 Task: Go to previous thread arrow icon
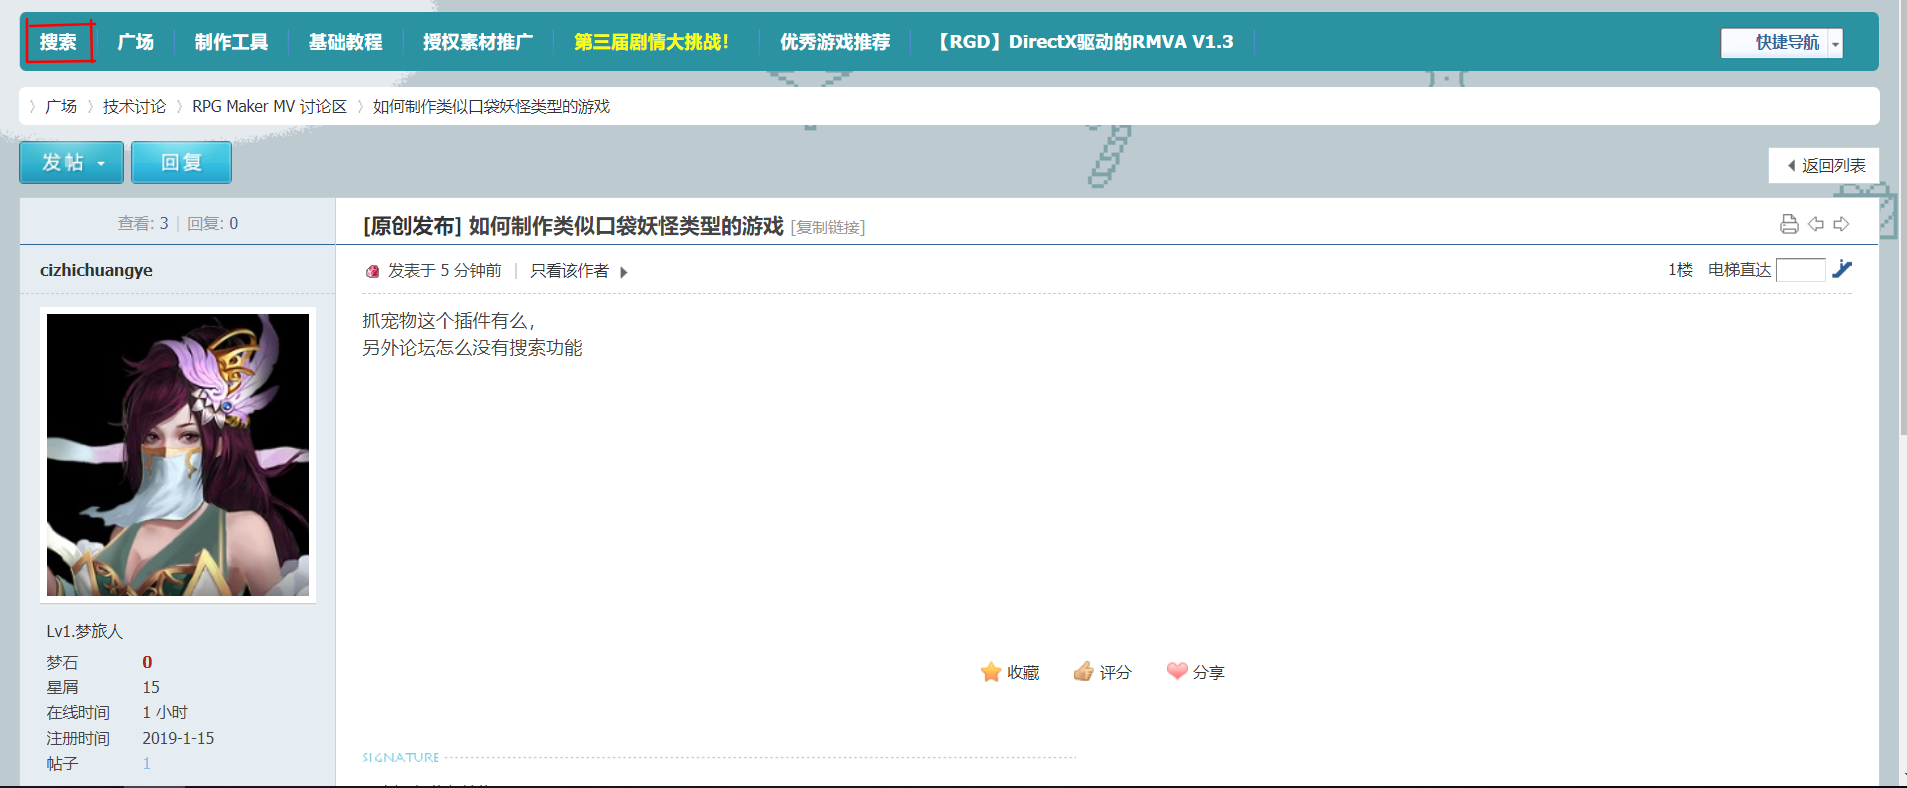[1816, 224]
